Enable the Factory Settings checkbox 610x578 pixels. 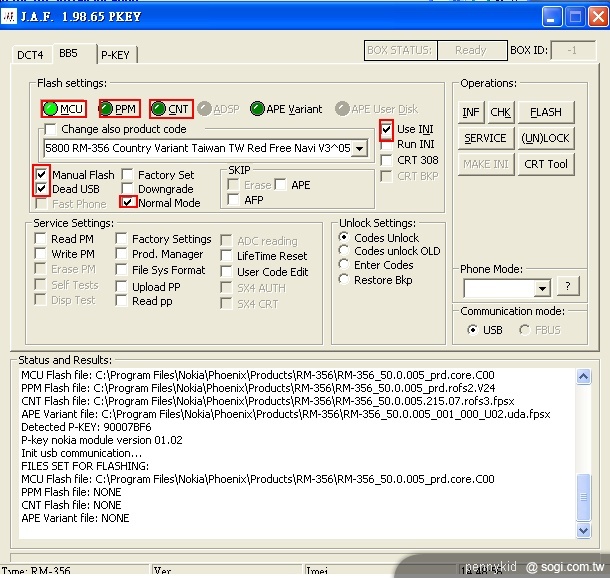click(x=122, y=239)
